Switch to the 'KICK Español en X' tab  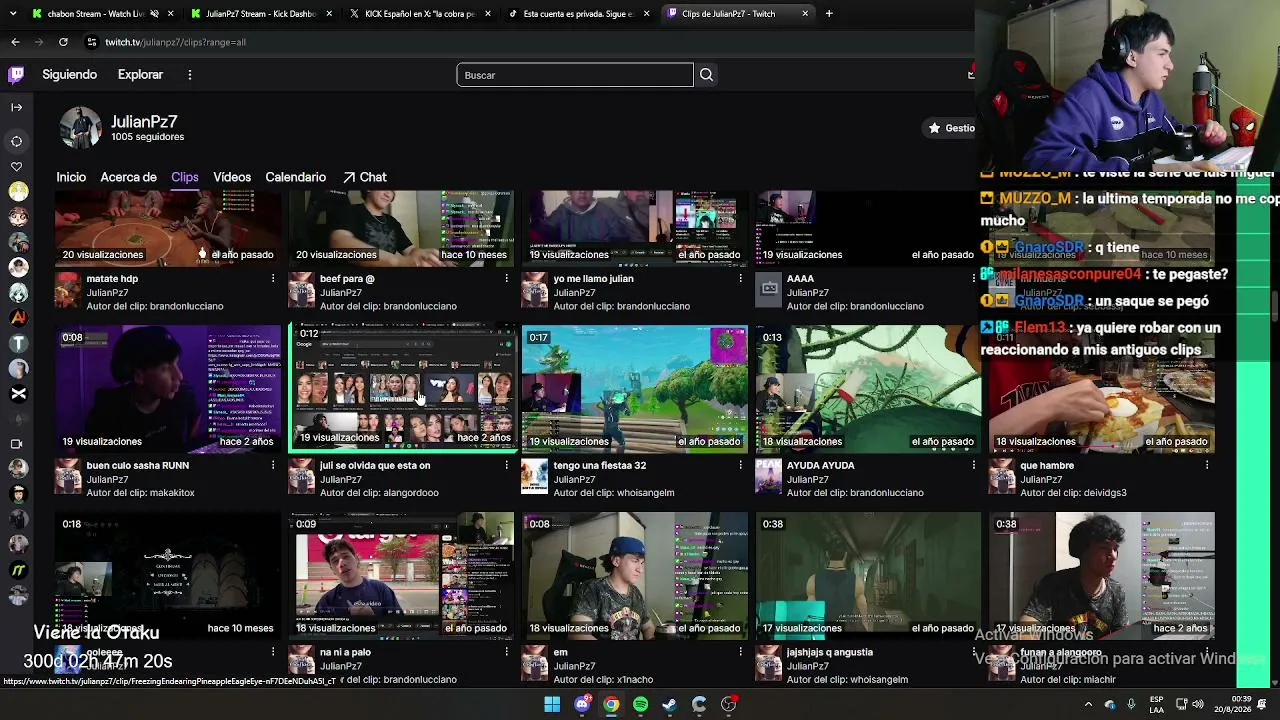[x=419, y=14]
